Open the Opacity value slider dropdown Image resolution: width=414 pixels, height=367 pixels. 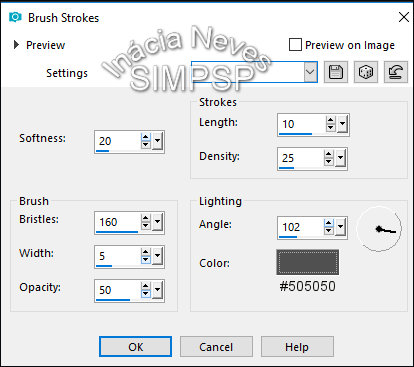(x=158, y=290)
